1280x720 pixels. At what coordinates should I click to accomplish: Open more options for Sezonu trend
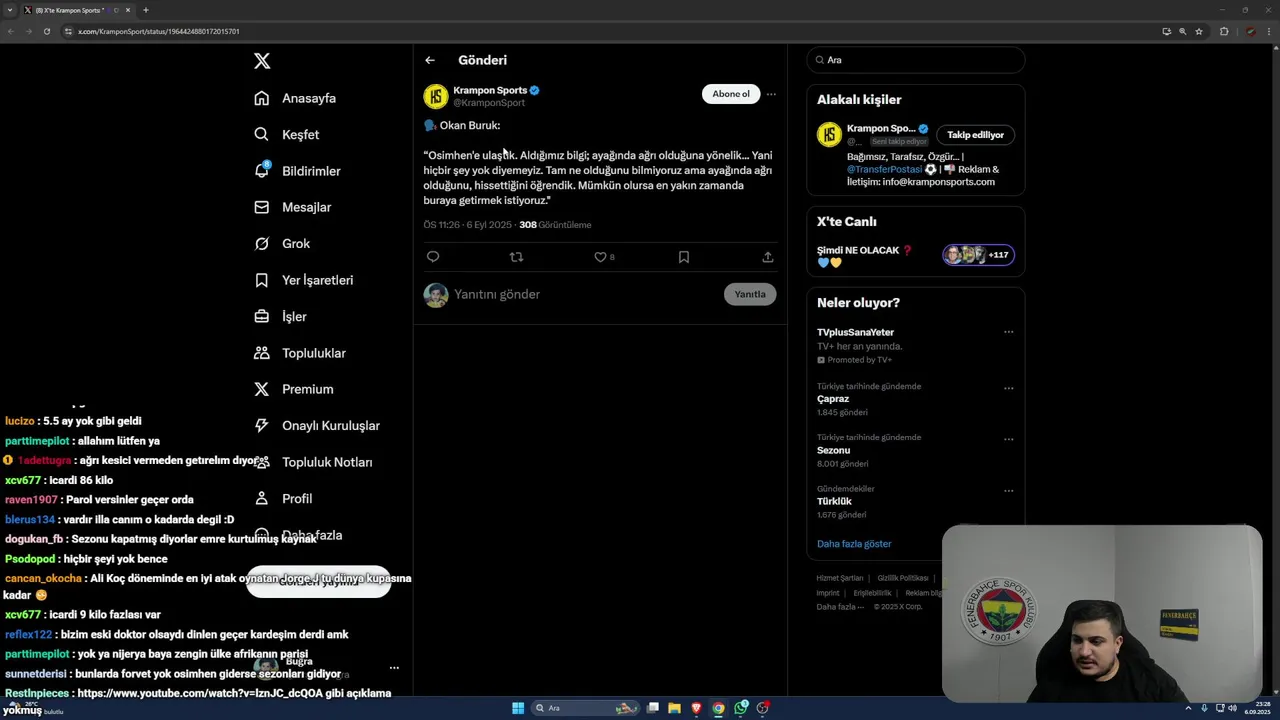click(1008, 439)
